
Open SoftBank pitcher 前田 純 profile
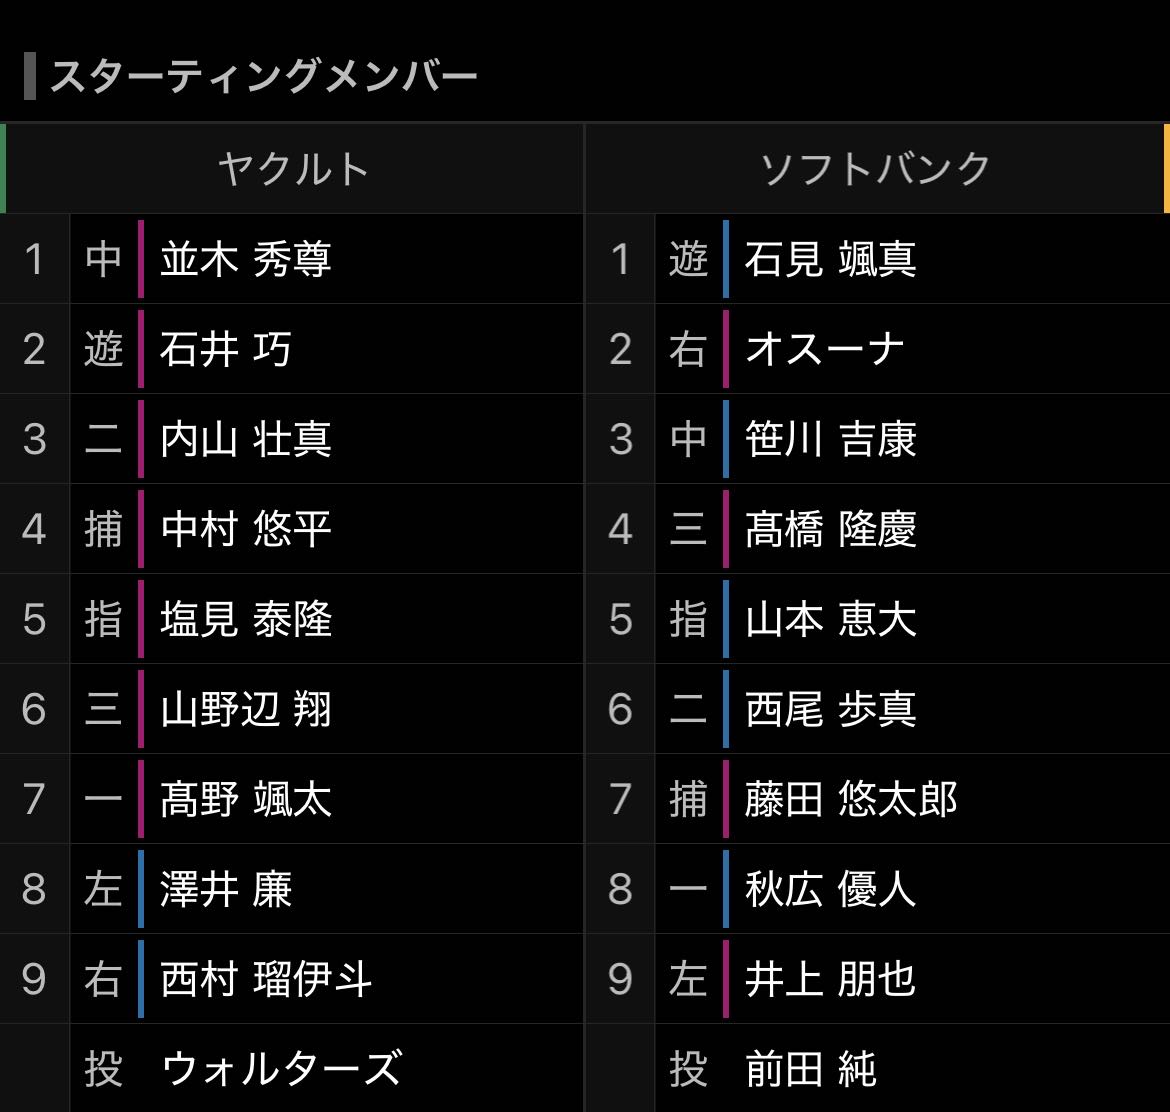coord(811,1069)
